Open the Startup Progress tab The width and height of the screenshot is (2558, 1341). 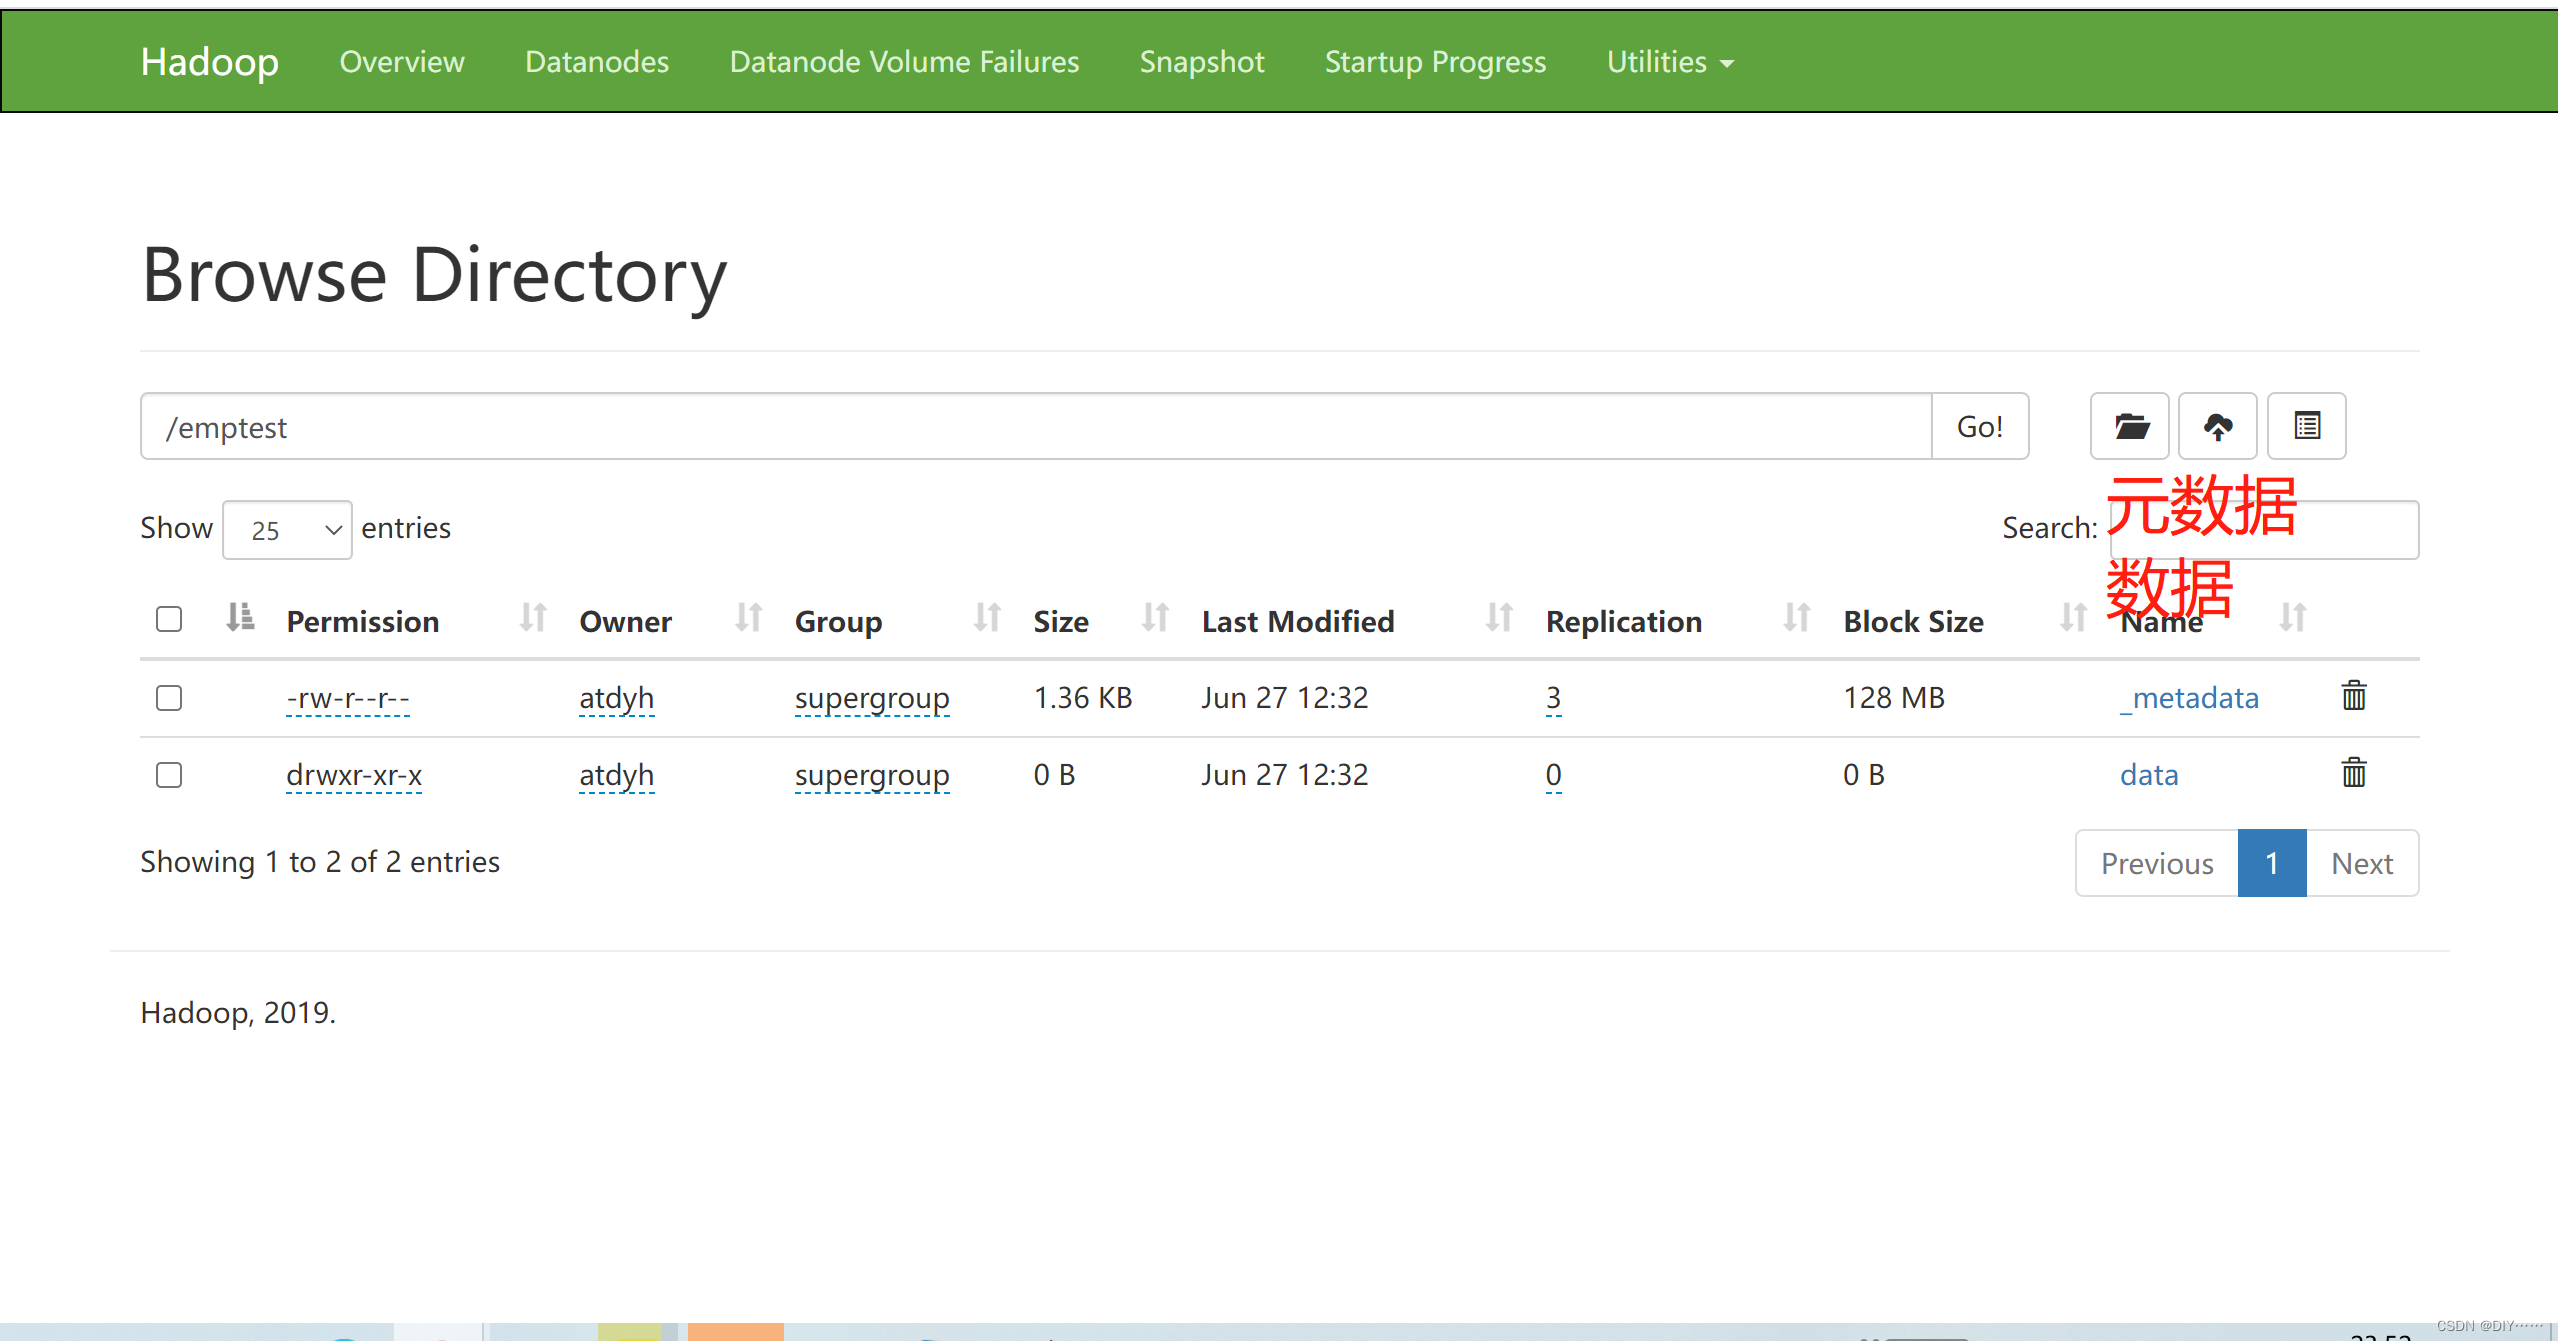(x=1435, y=62)
